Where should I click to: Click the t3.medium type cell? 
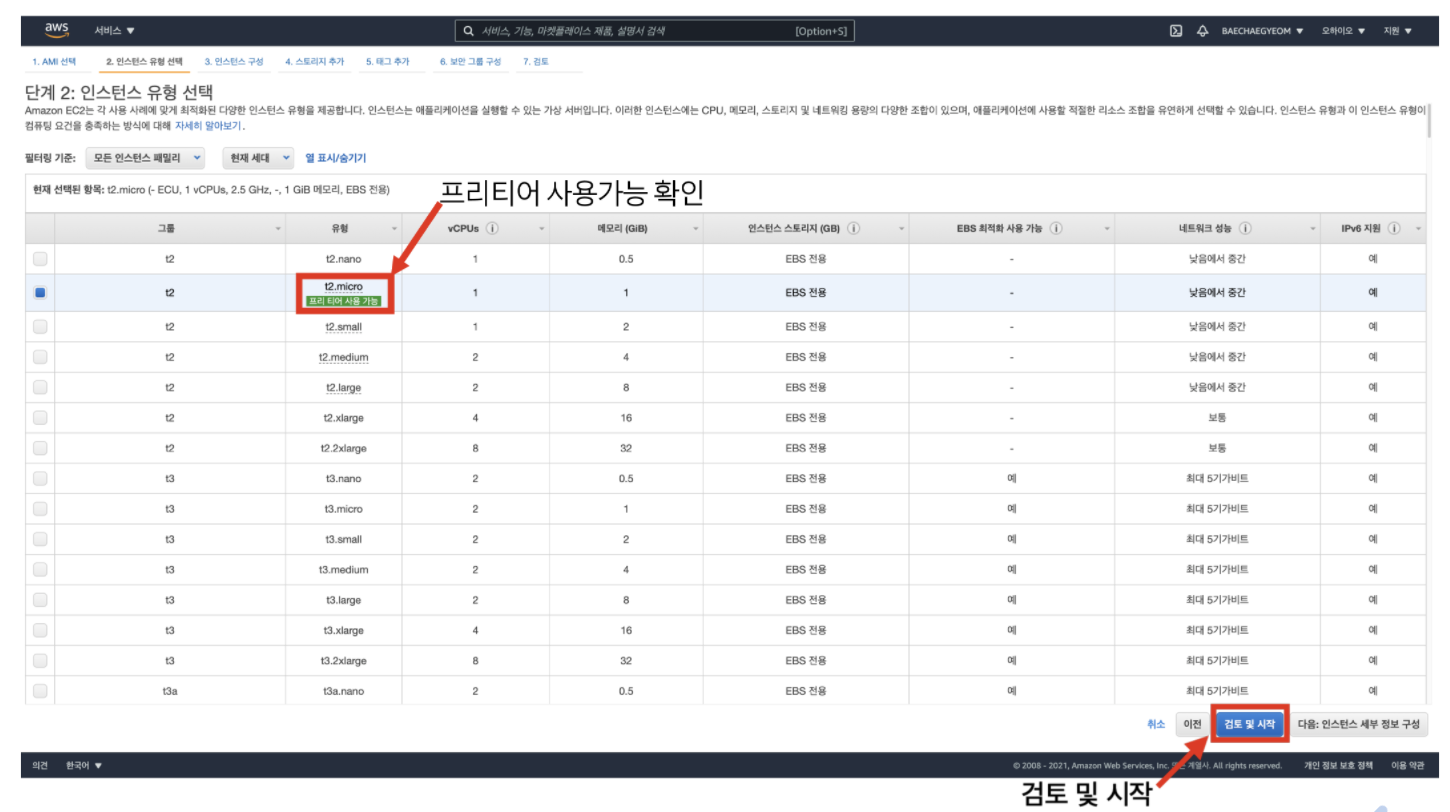[343, 570]
